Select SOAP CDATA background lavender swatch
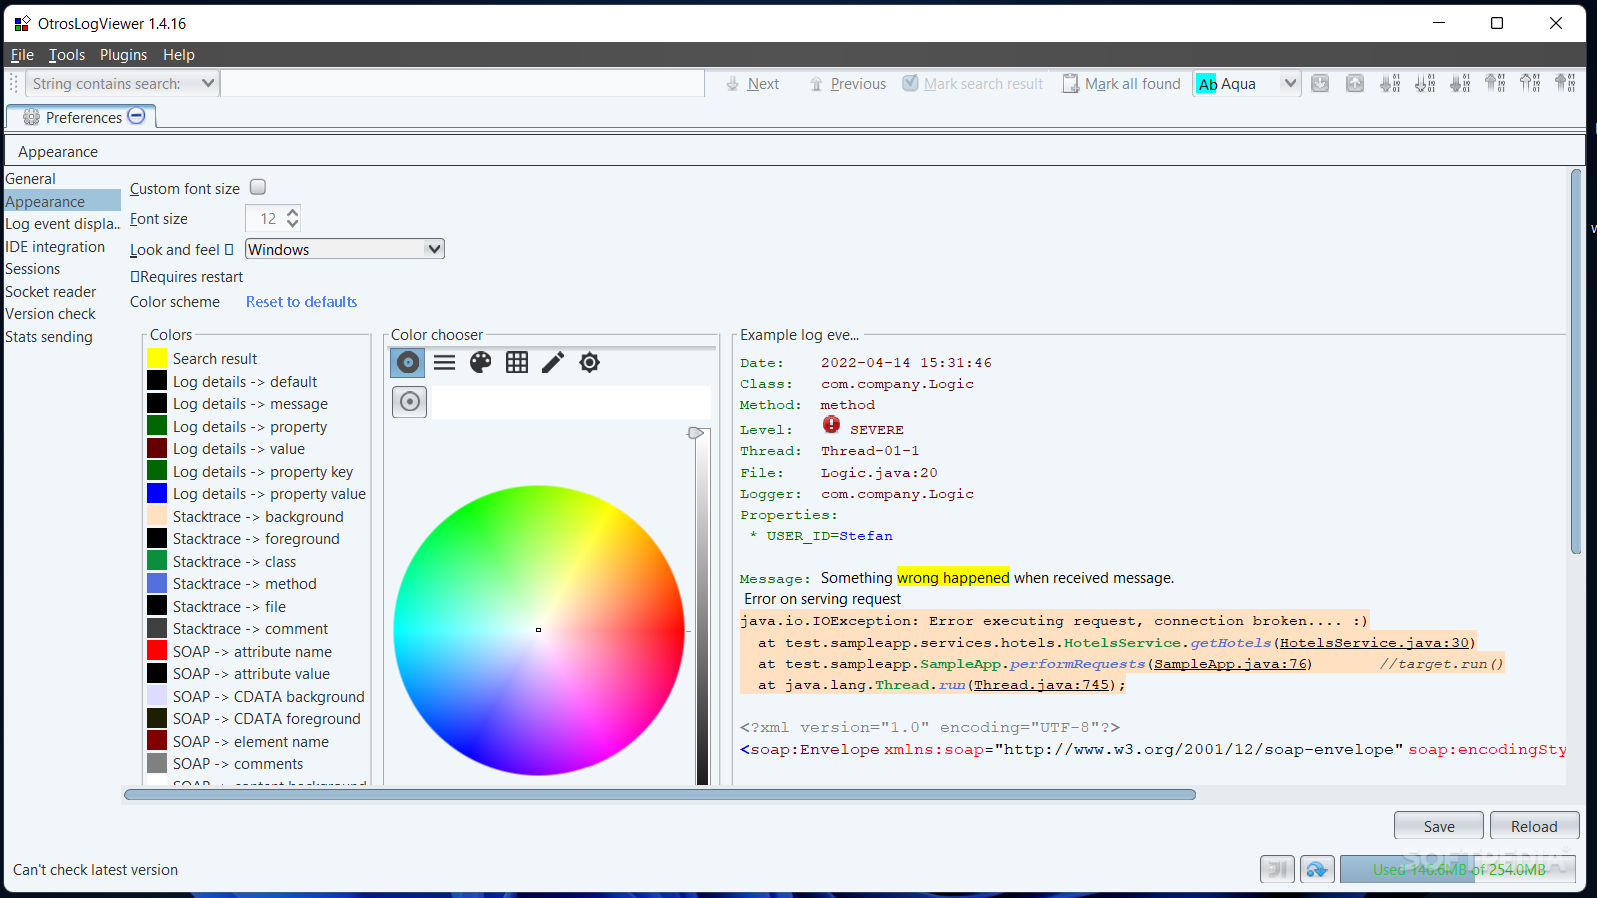Viewport: 1597px width, 898px height. coord(157,696)
